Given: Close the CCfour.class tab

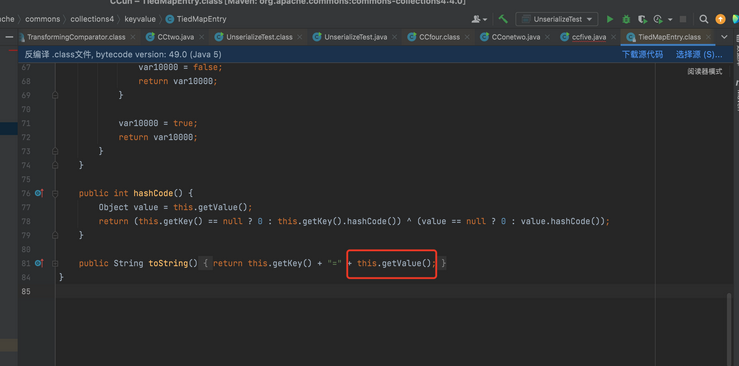Looking at the screenshot, I should tap(468, 37).
